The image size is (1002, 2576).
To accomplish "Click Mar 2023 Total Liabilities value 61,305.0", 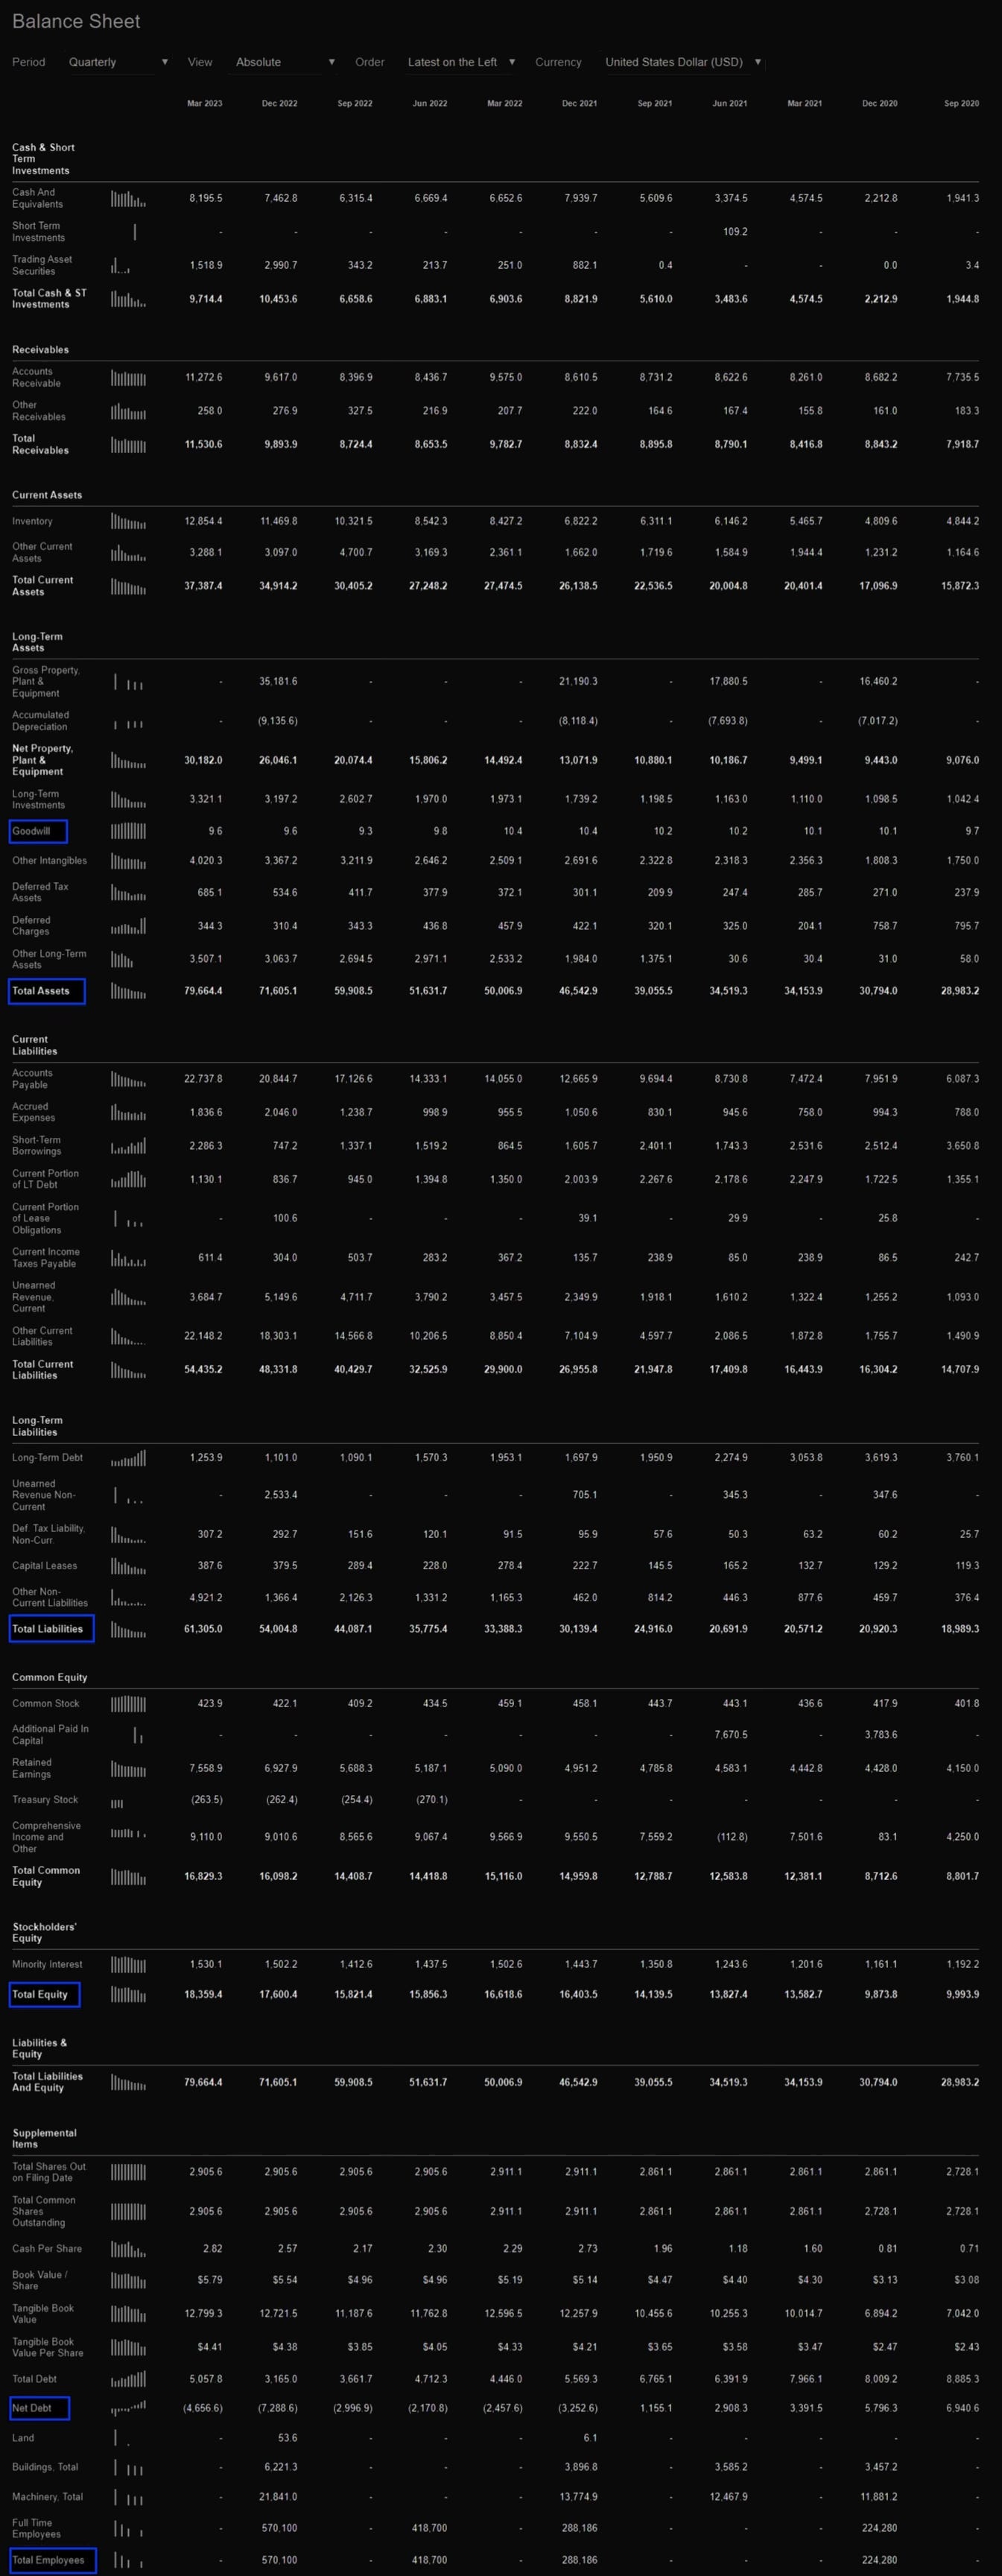I will (203, 1629).
